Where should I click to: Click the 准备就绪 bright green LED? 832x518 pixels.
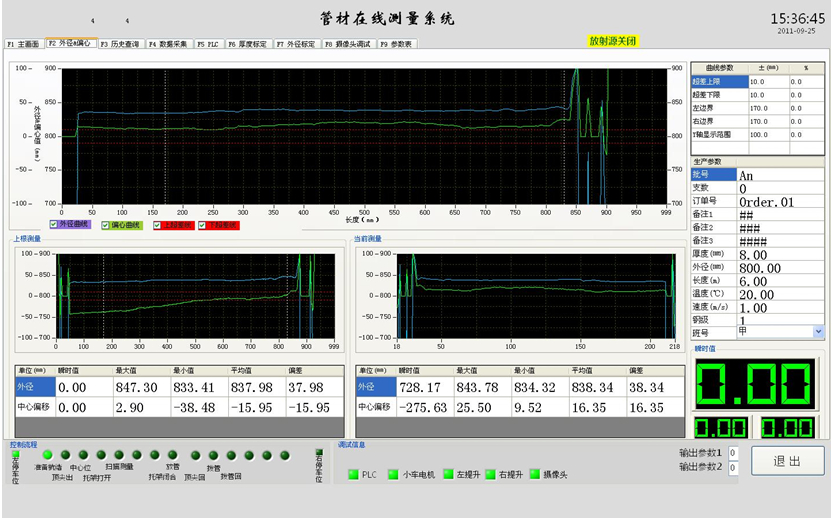48,455
